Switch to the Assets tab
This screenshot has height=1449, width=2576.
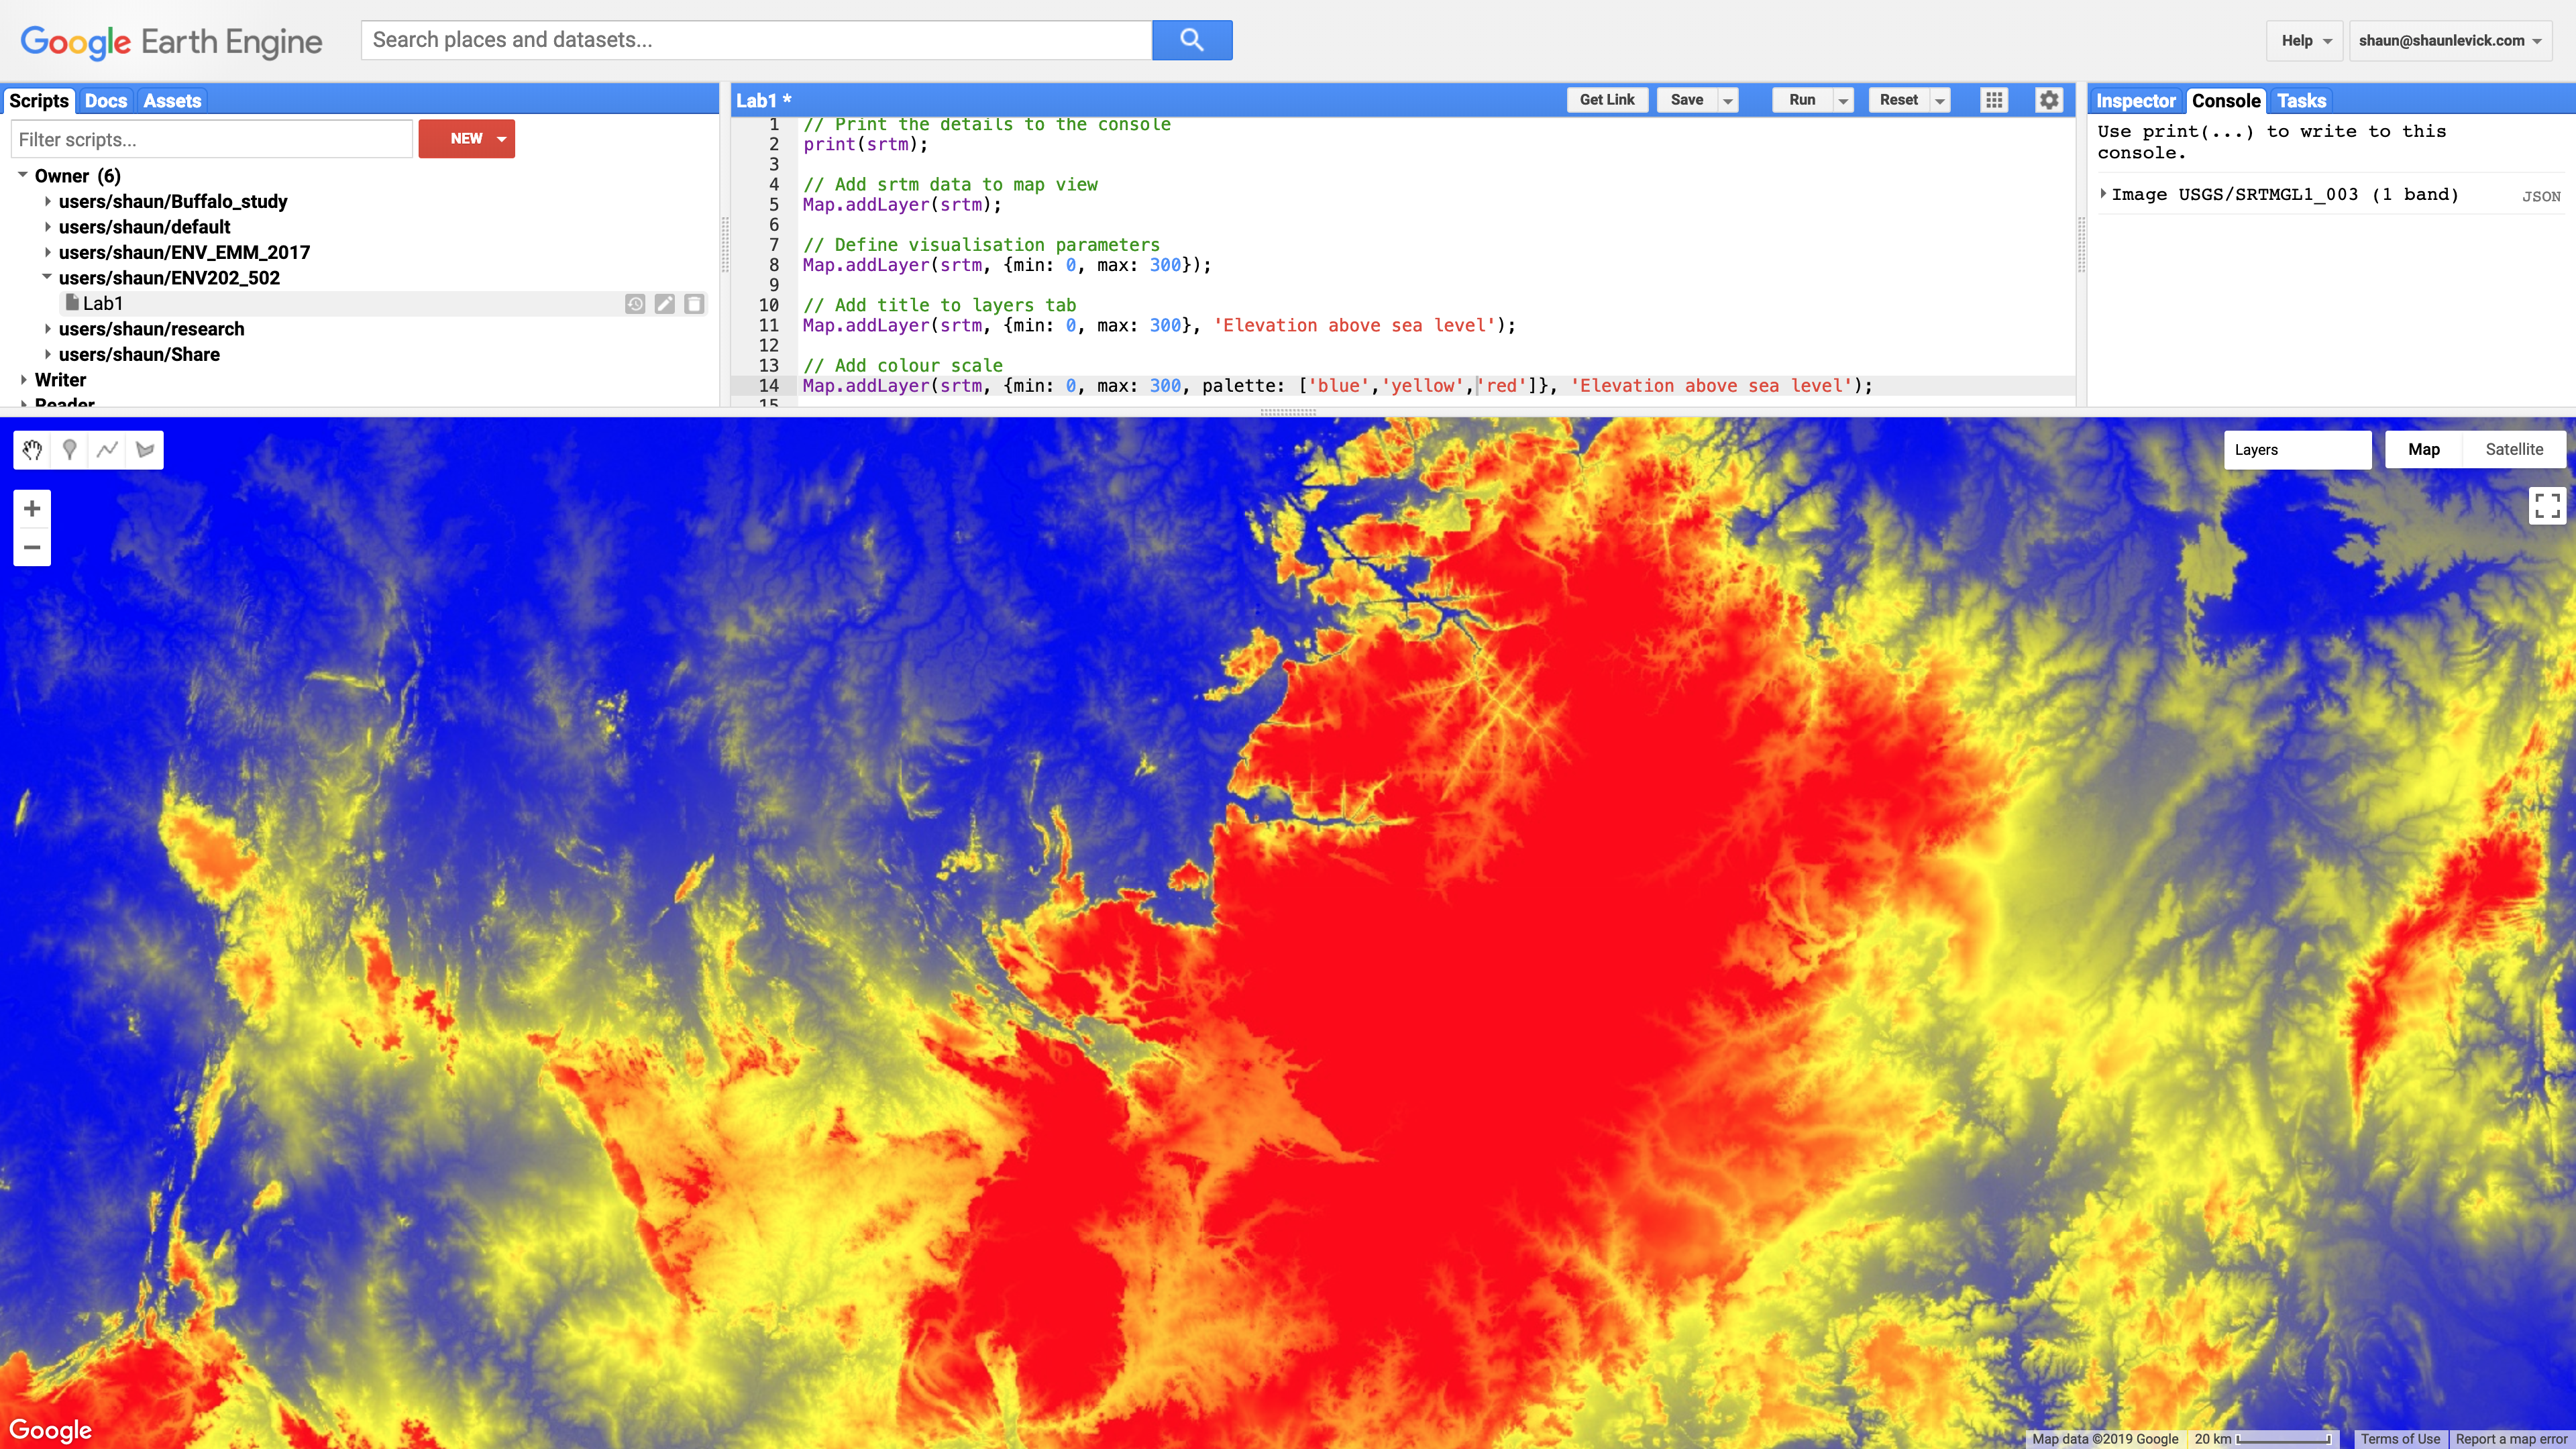172,101
